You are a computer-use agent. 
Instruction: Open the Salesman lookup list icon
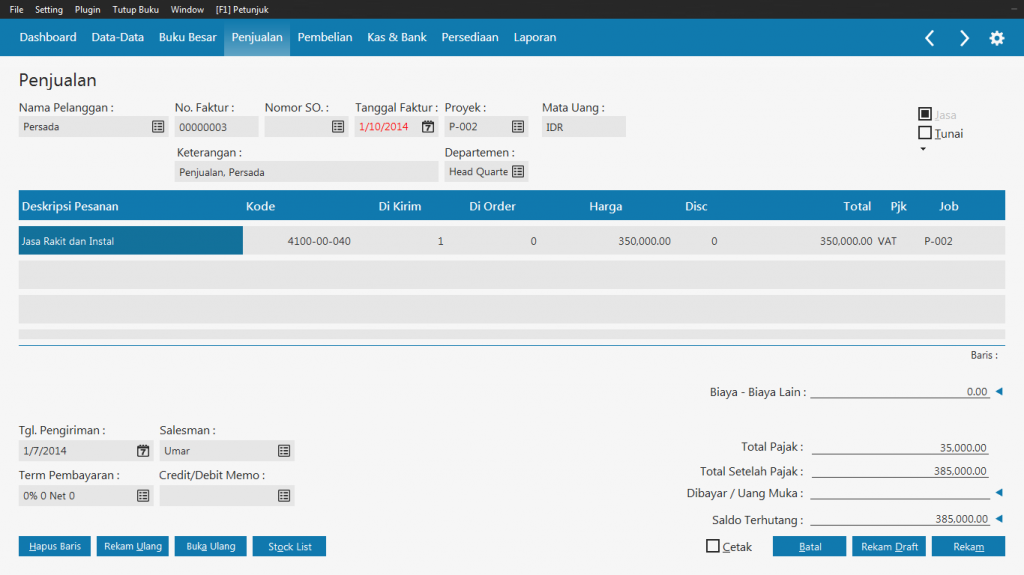[x=284, y=451]
